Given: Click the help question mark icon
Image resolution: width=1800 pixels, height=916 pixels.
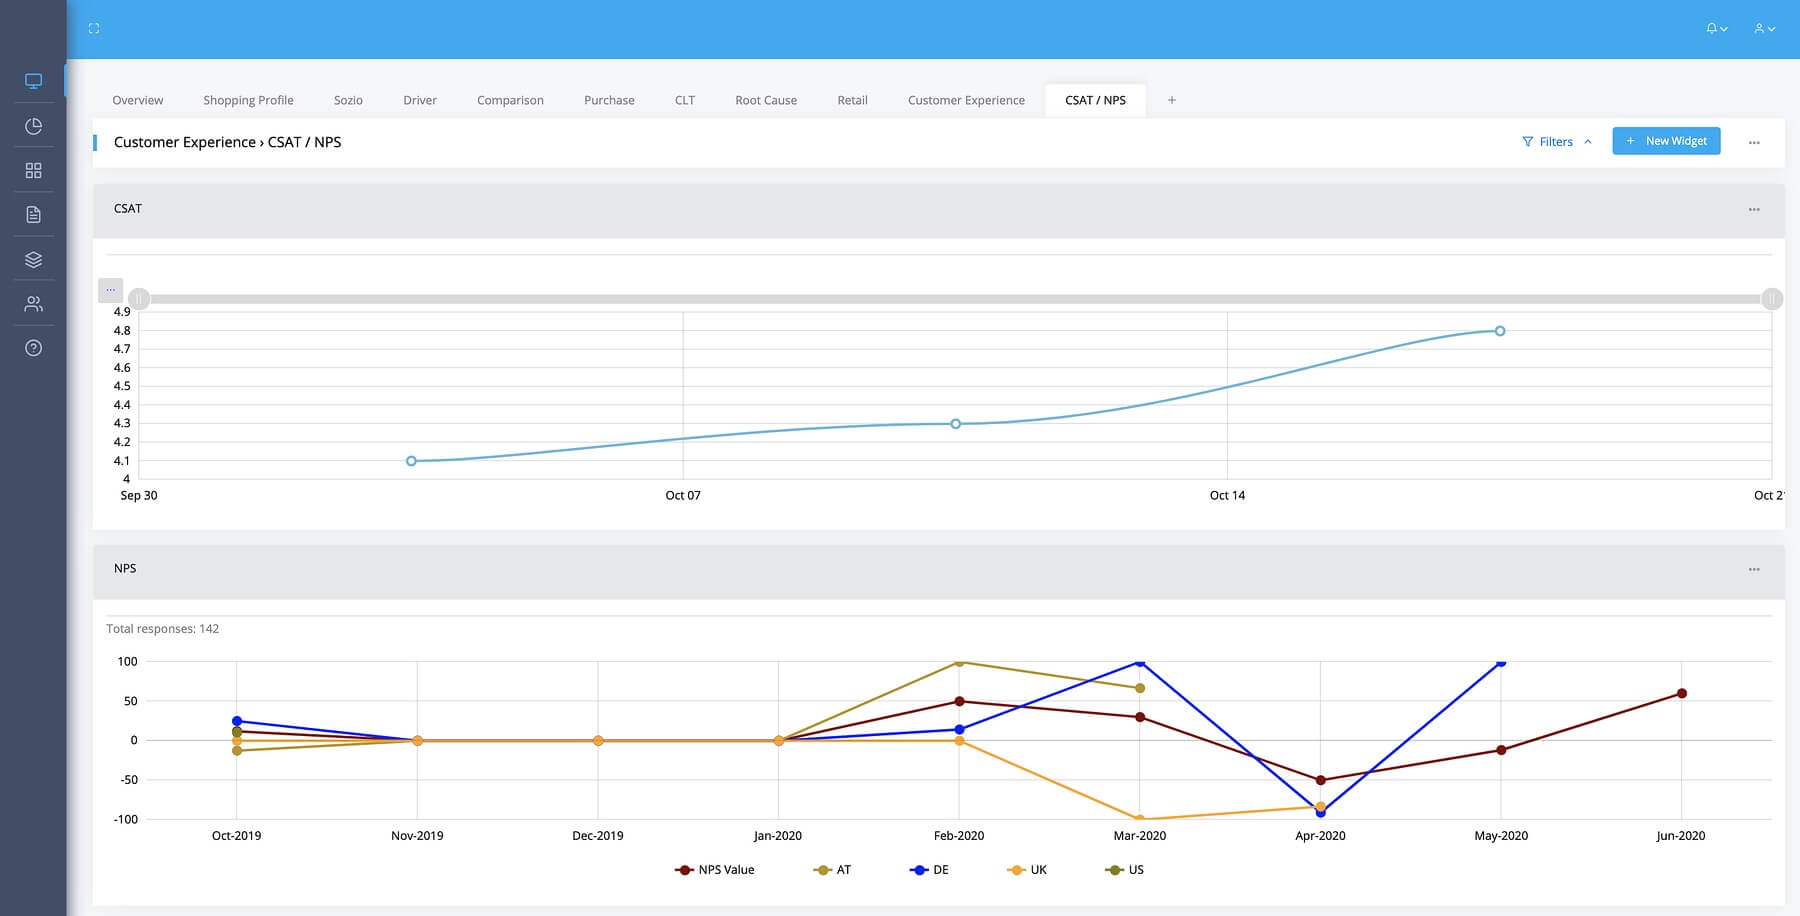Looking at the screenshot, I should tap(33, 348).
